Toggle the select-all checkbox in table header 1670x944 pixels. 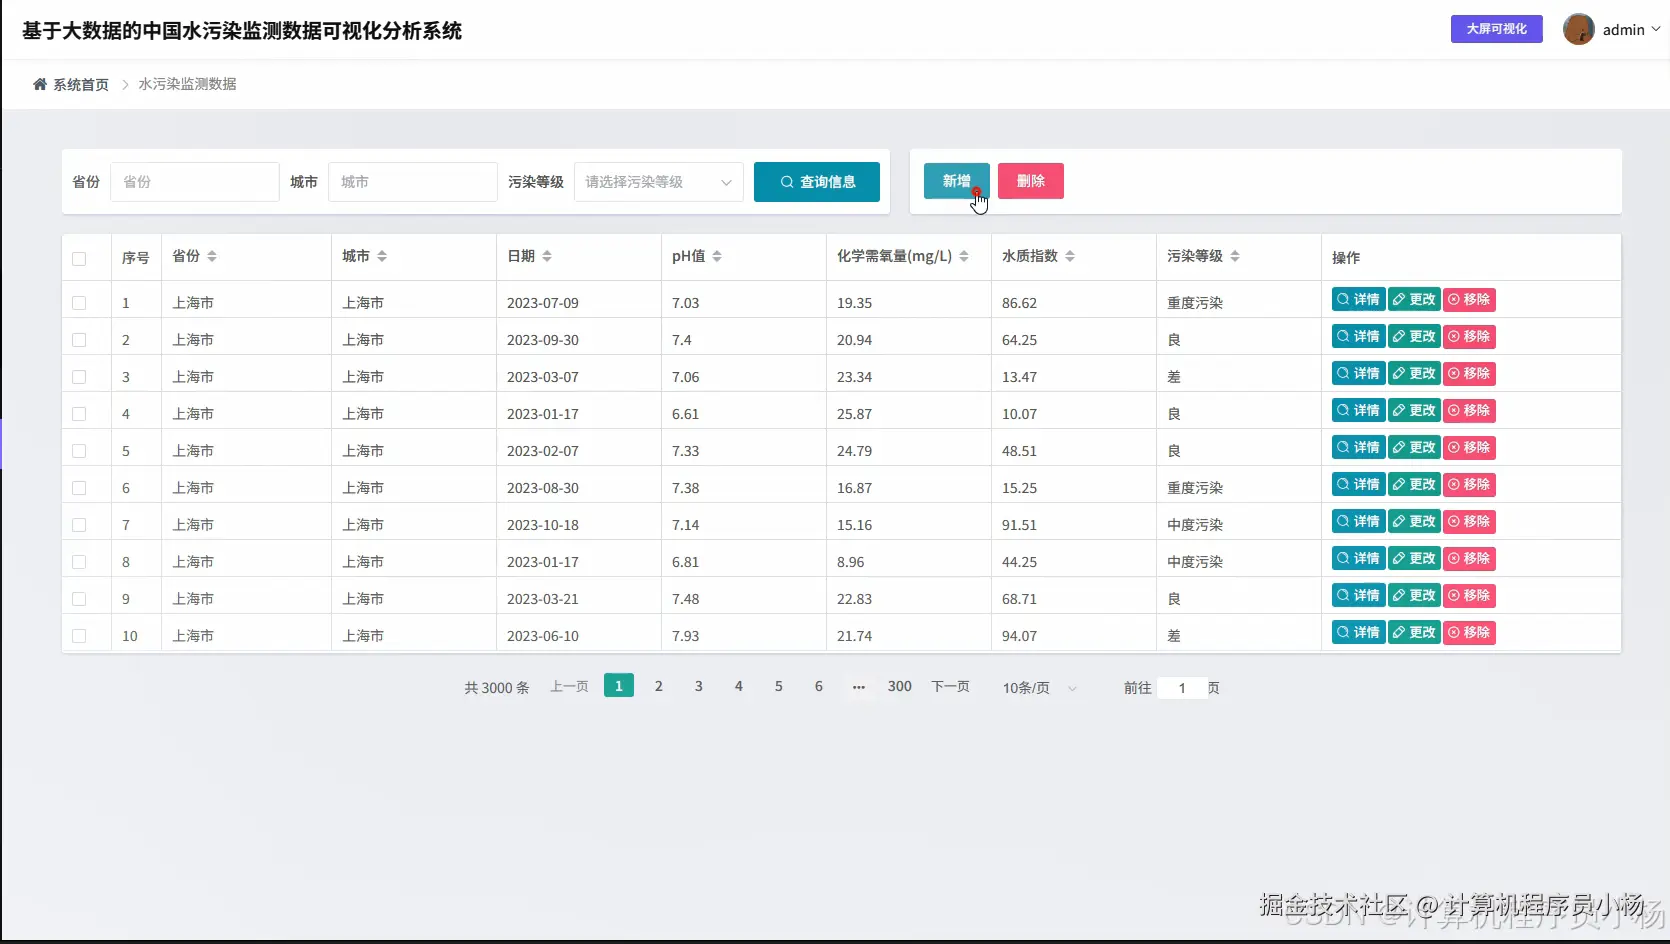click(79, 259)
